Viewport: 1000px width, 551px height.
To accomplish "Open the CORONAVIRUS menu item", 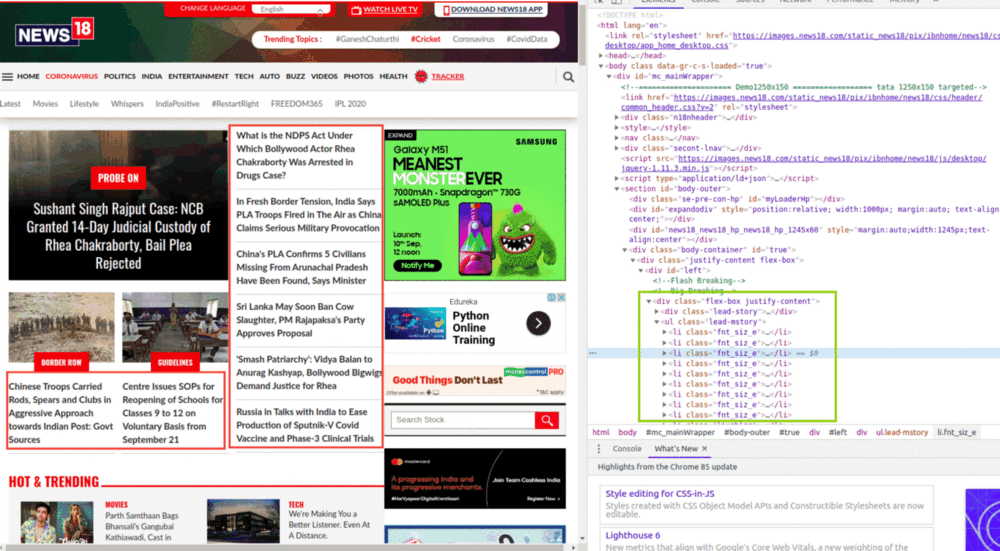I will [x=71, y=77].
